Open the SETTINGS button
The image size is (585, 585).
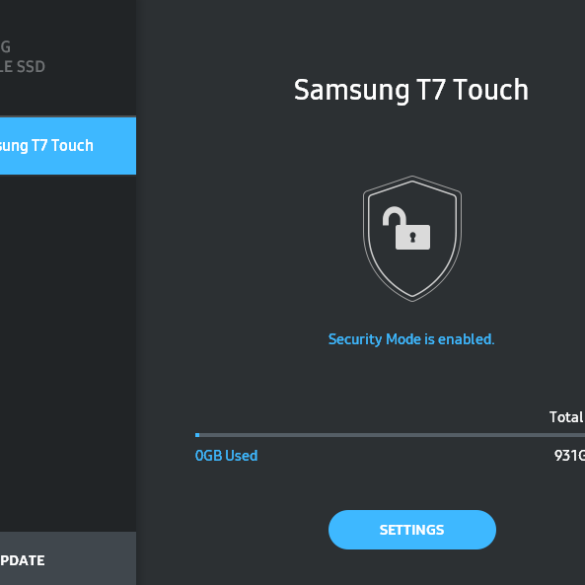412,529
